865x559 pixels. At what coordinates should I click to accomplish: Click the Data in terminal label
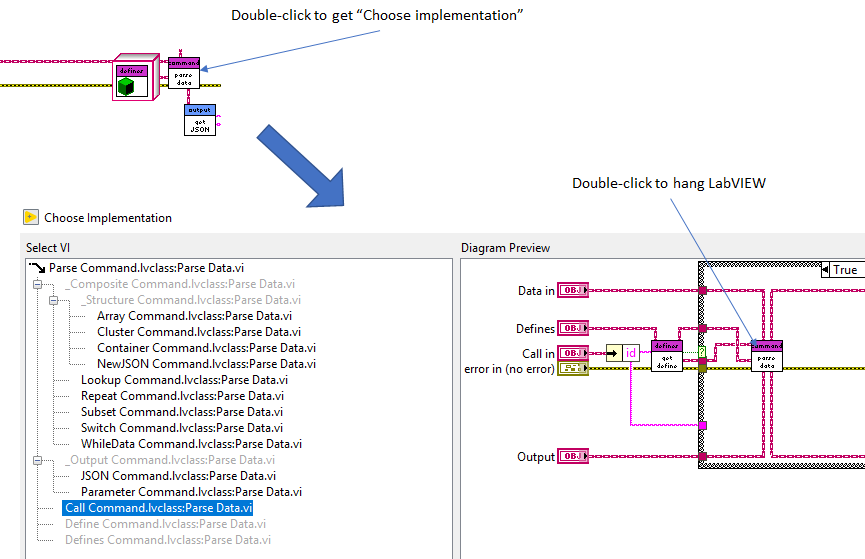pyautogui.click(x=536, y=291)
